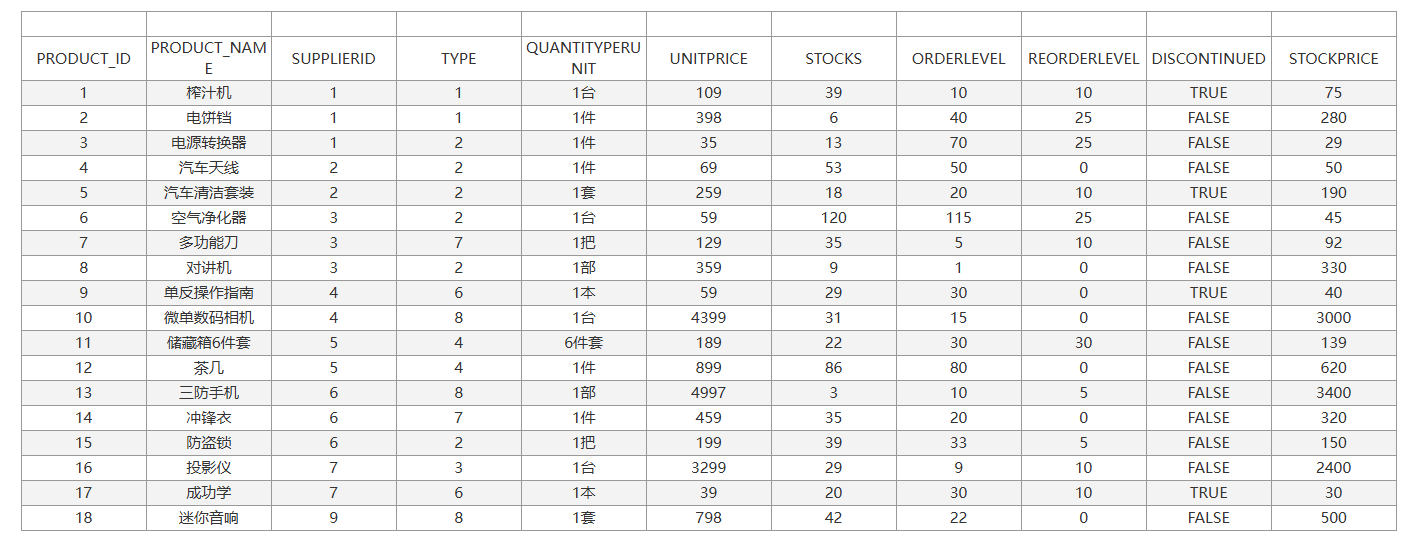Click unit price 4997 cell
The height and width of the screenshot is (542, 1413).
(x=709, y=393)
